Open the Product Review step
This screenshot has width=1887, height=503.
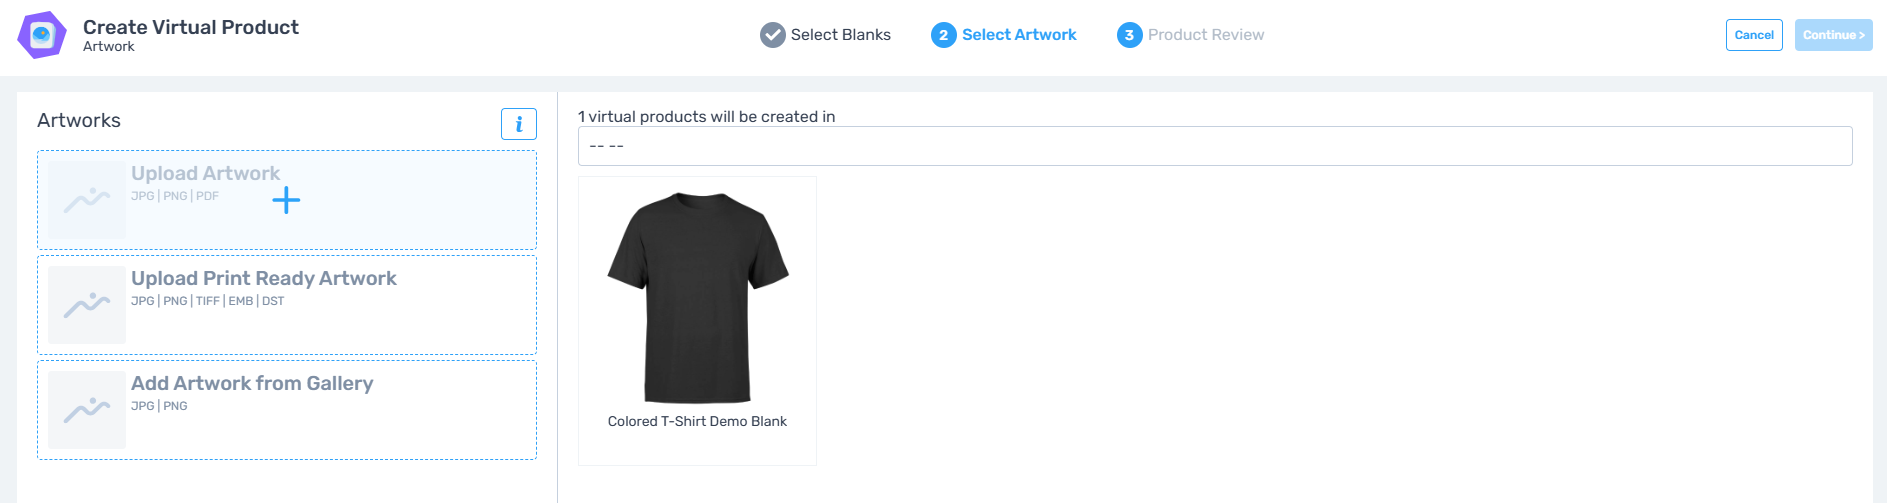tap(1205, 35)
